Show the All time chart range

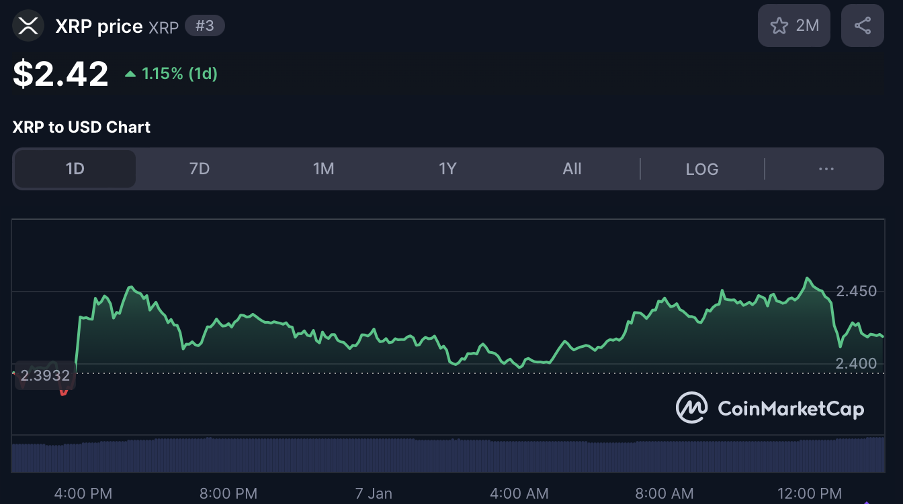572,169
